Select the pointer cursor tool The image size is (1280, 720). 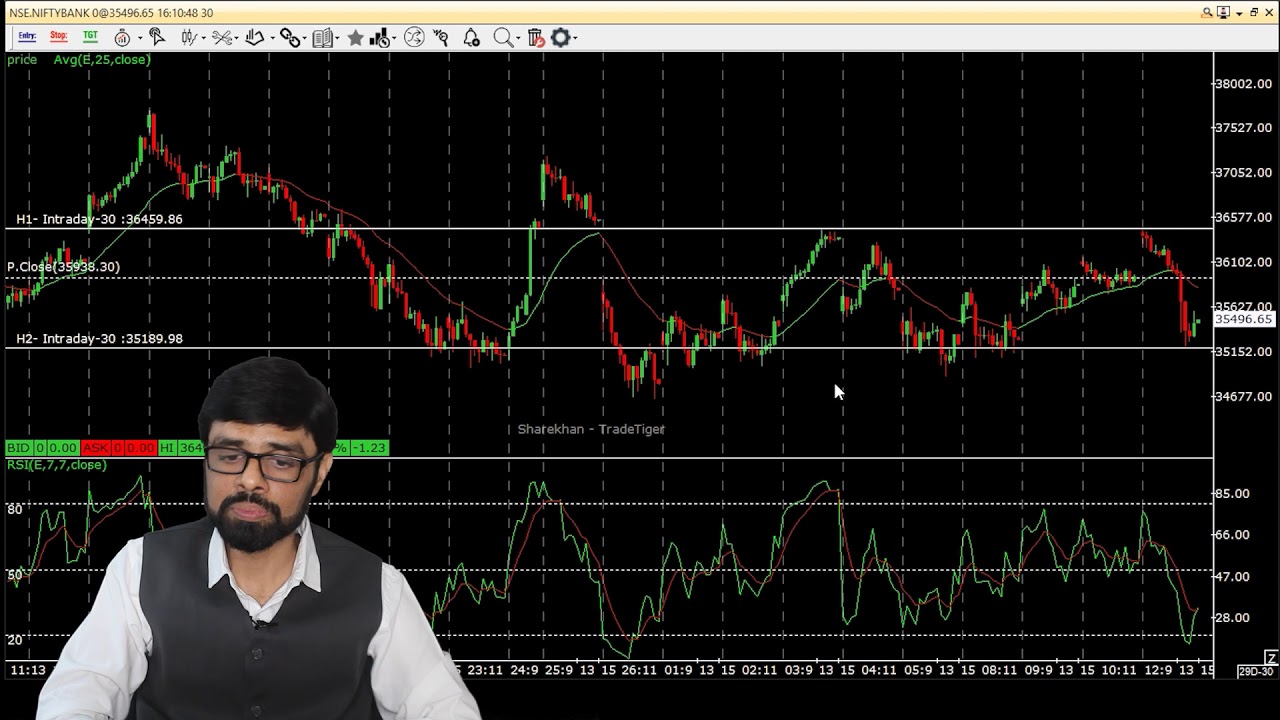click(157, 37)
